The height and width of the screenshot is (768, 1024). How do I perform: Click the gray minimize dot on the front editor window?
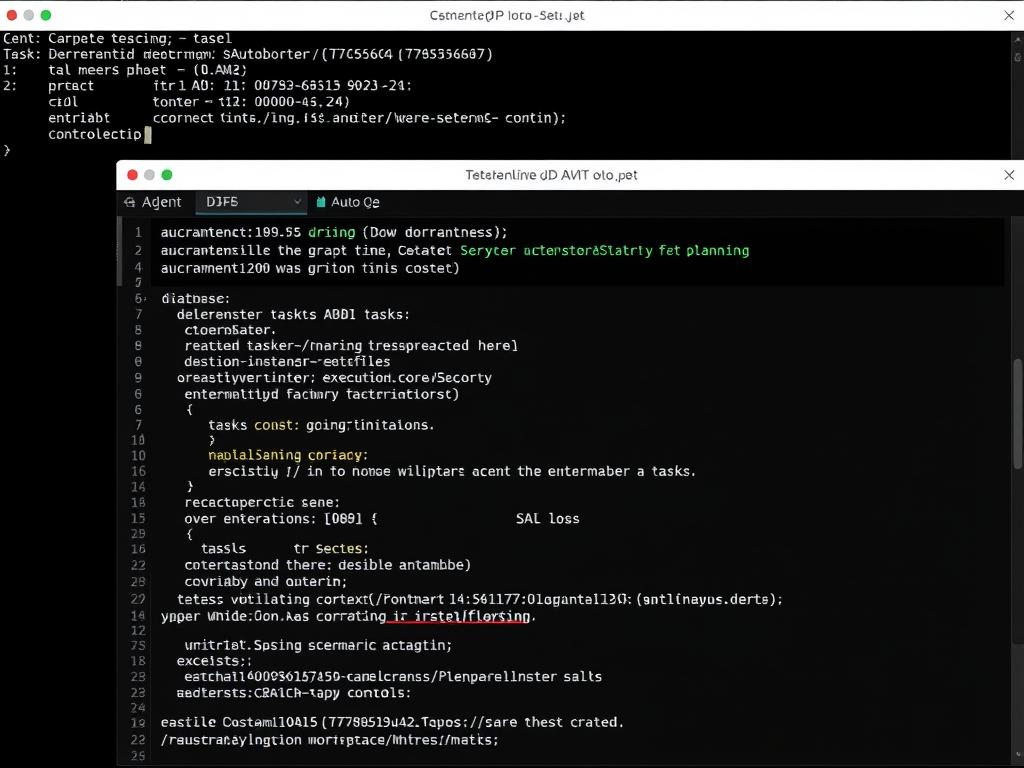(x=150, y=175)
